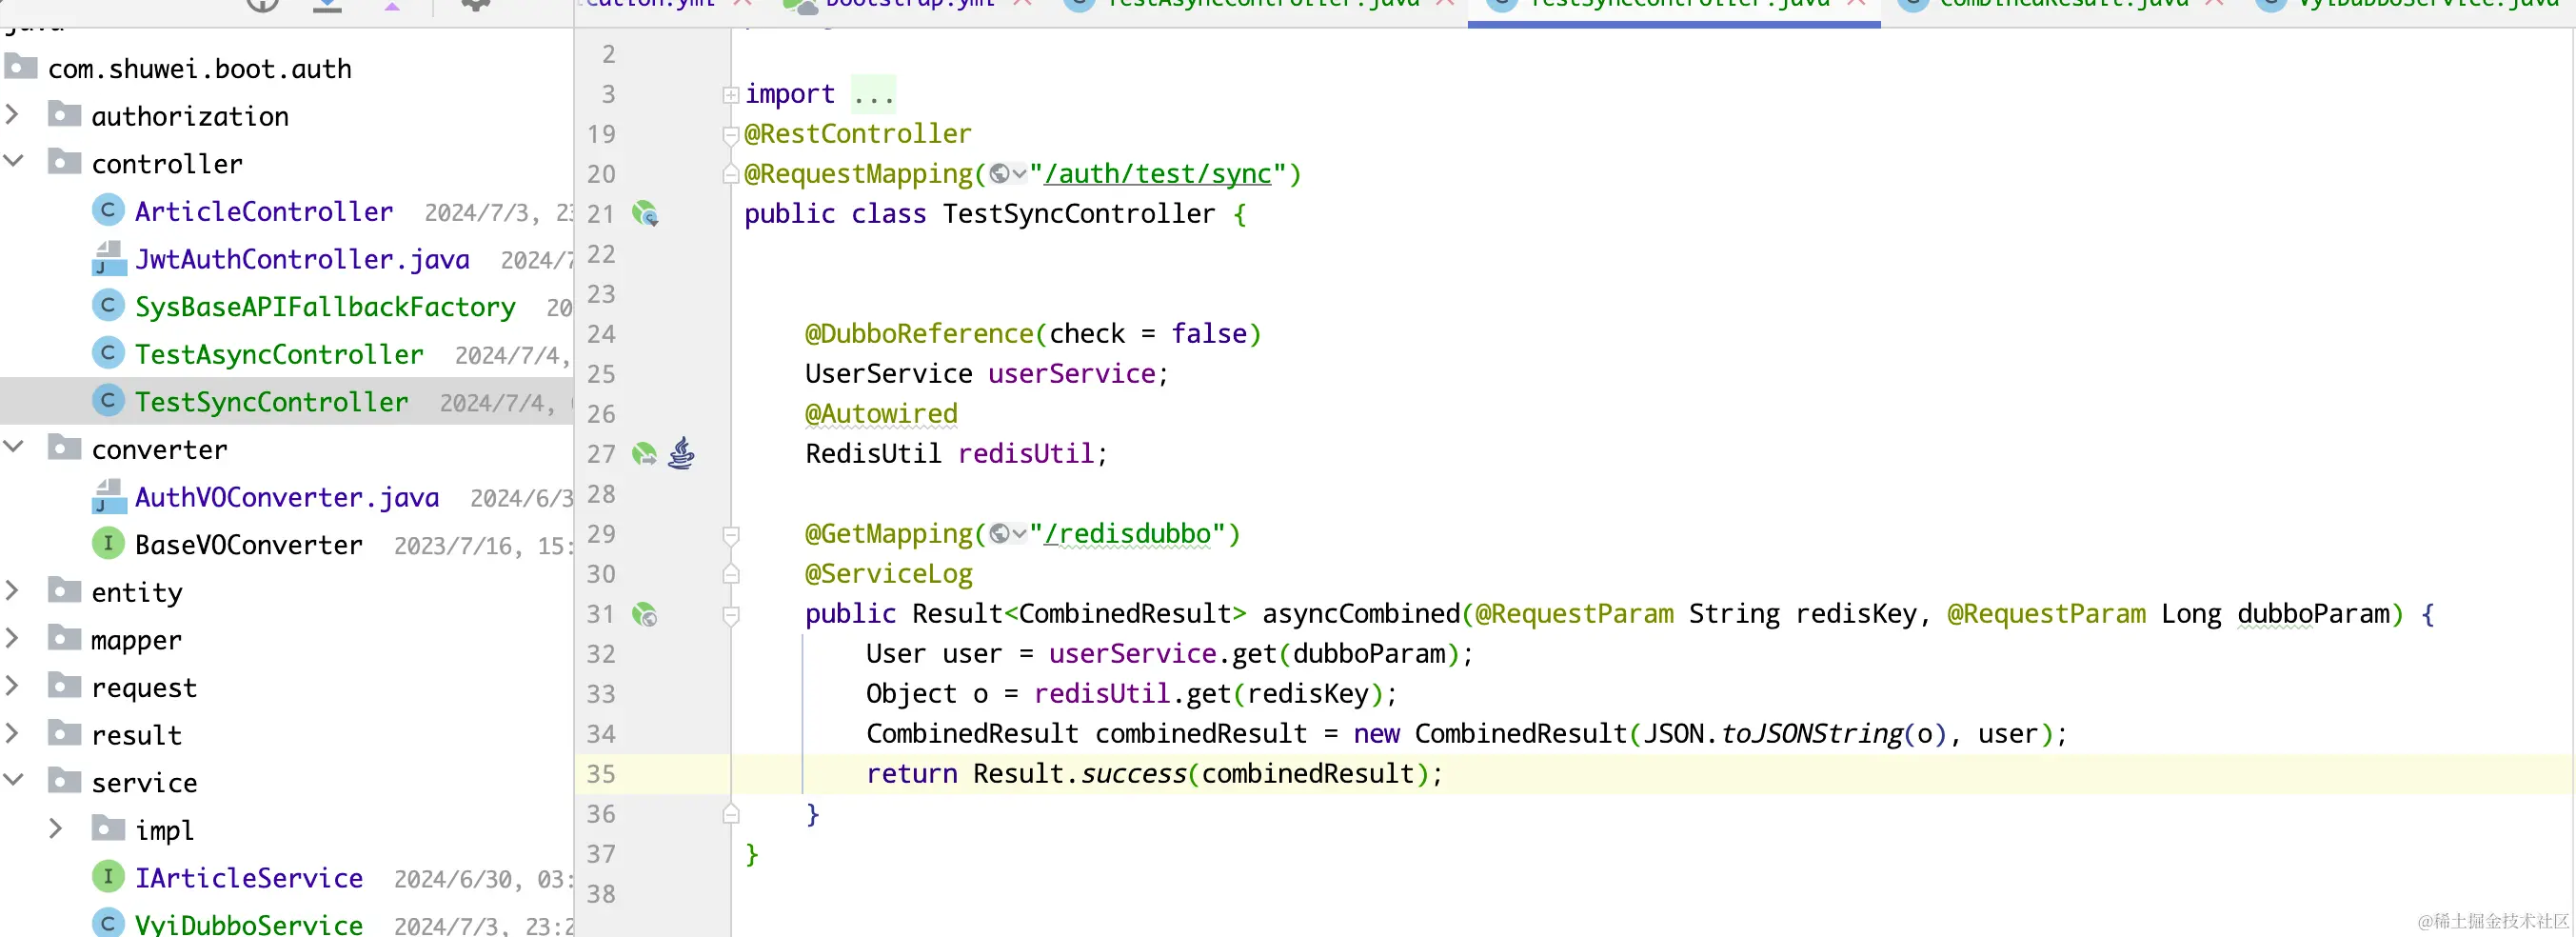The height and width of the screenshot is (937, 2576).
Task: Click the @Autowired annotation on line 26
Action: pos(881,414)
